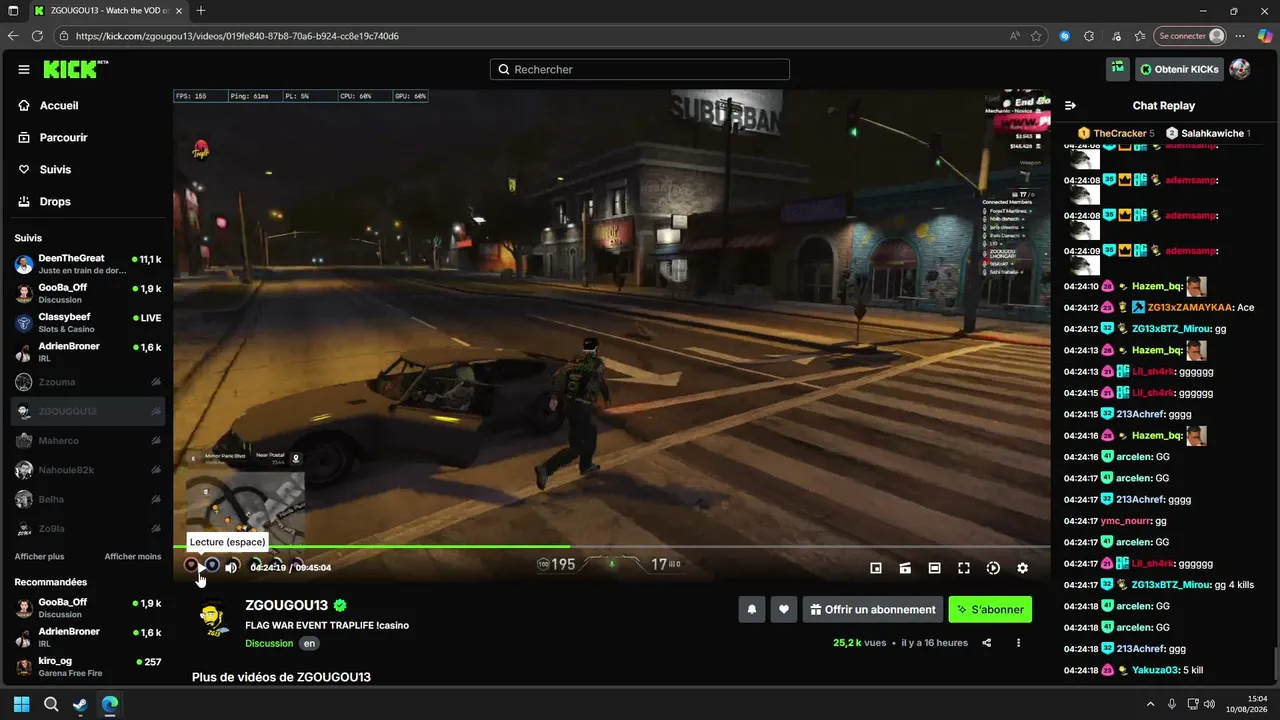The image size is (1280, 720).
Task: Click Salahkawiche in the chat leaderboard
Action: coord(1212,133)
